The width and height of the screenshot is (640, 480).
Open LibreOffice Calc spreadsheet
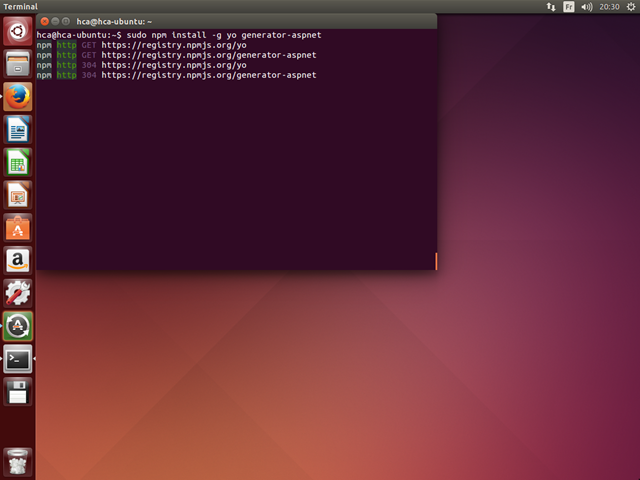click(18, 162)
